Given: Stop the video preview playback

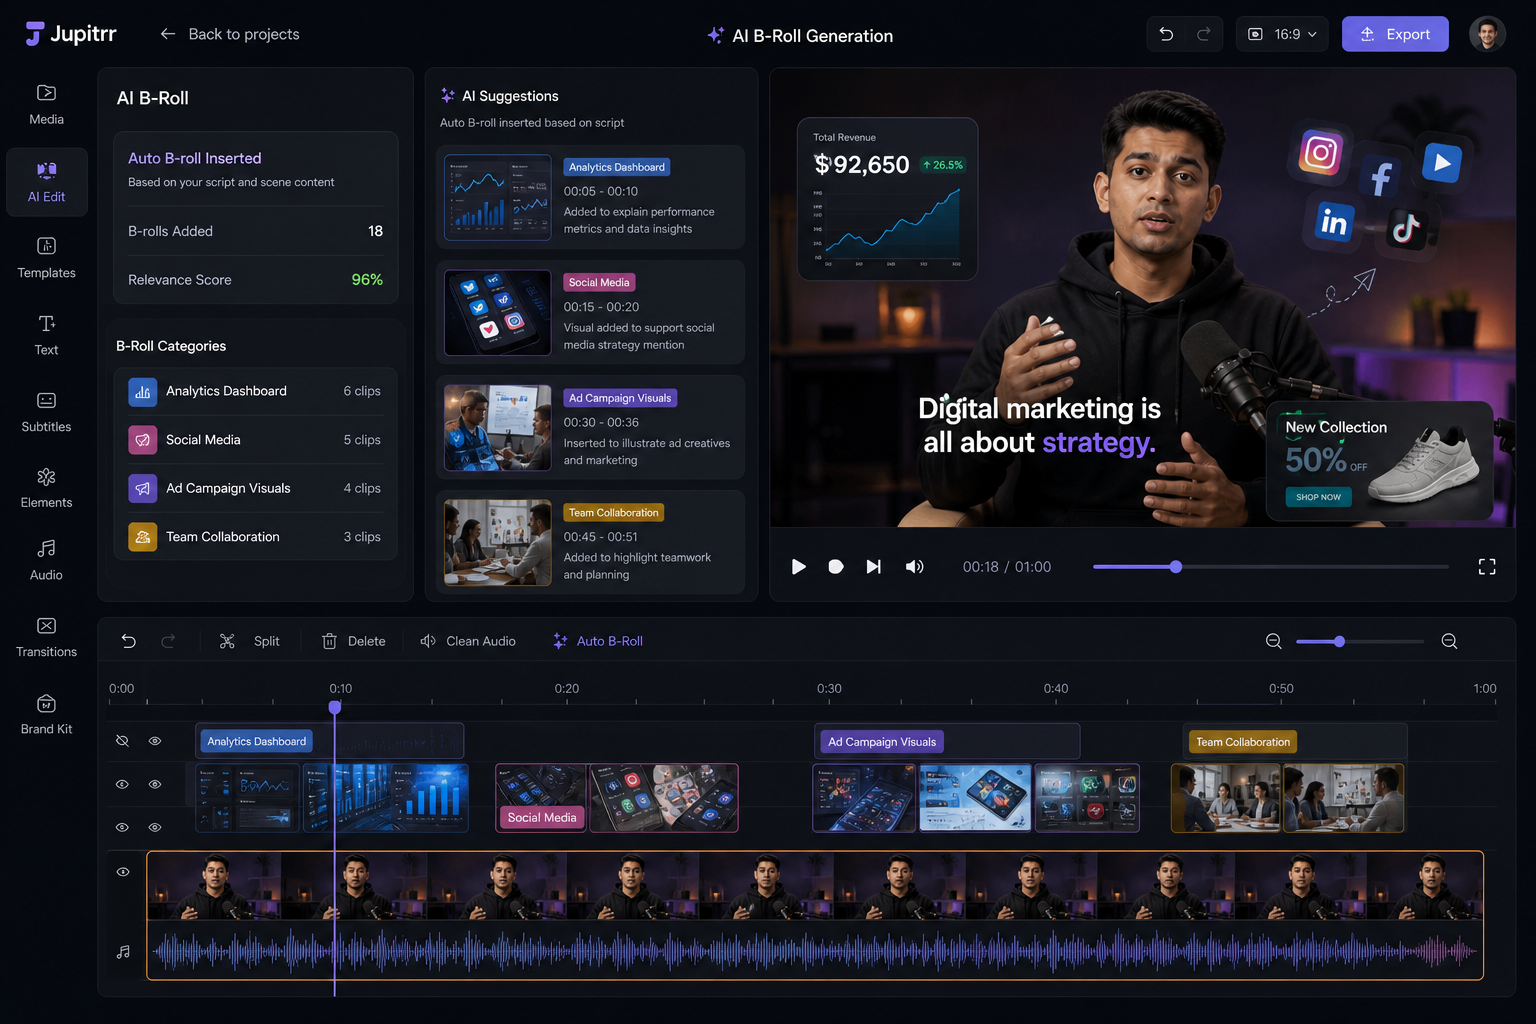Looking at the screenshot, I should point(836,567).
